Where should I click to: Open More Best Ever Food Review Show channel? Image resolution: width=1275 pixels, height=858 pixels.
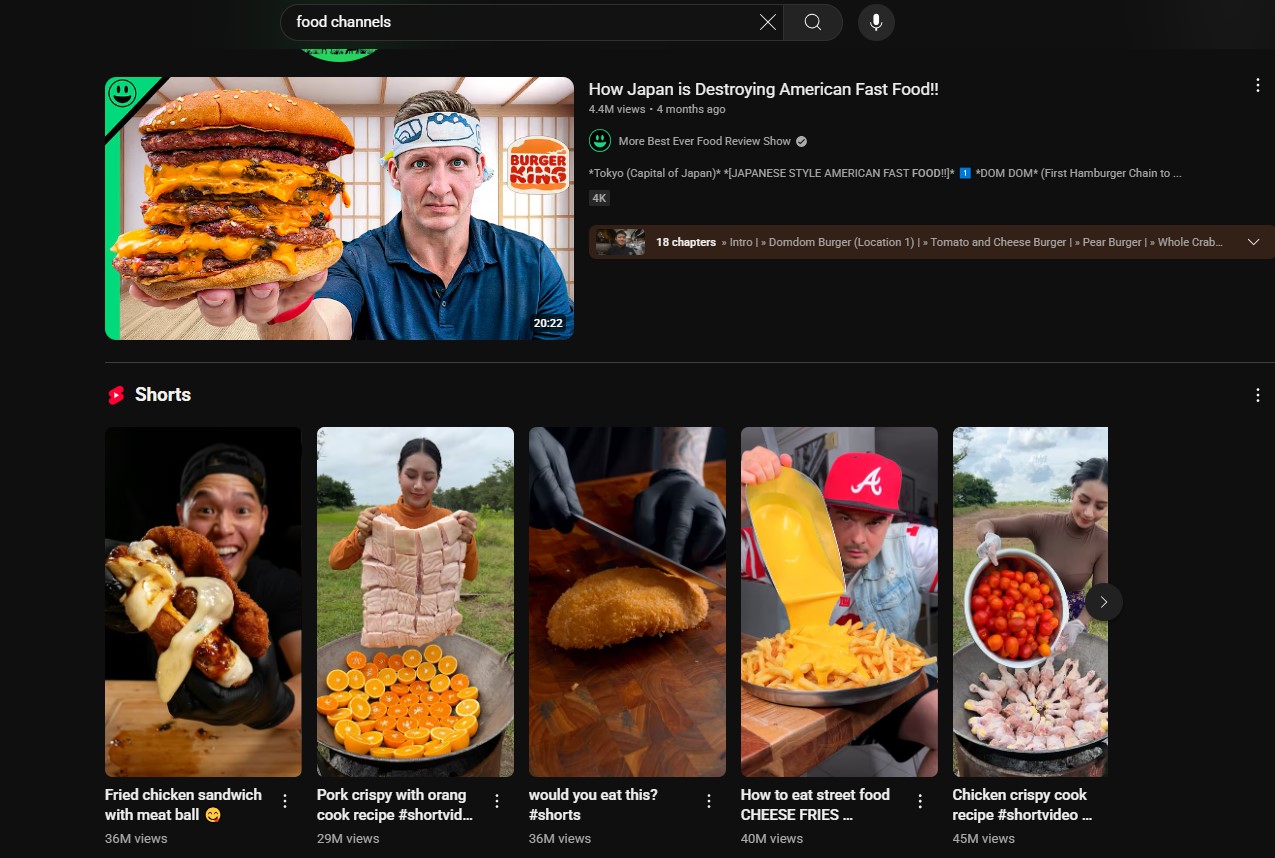tap(704, 141)
